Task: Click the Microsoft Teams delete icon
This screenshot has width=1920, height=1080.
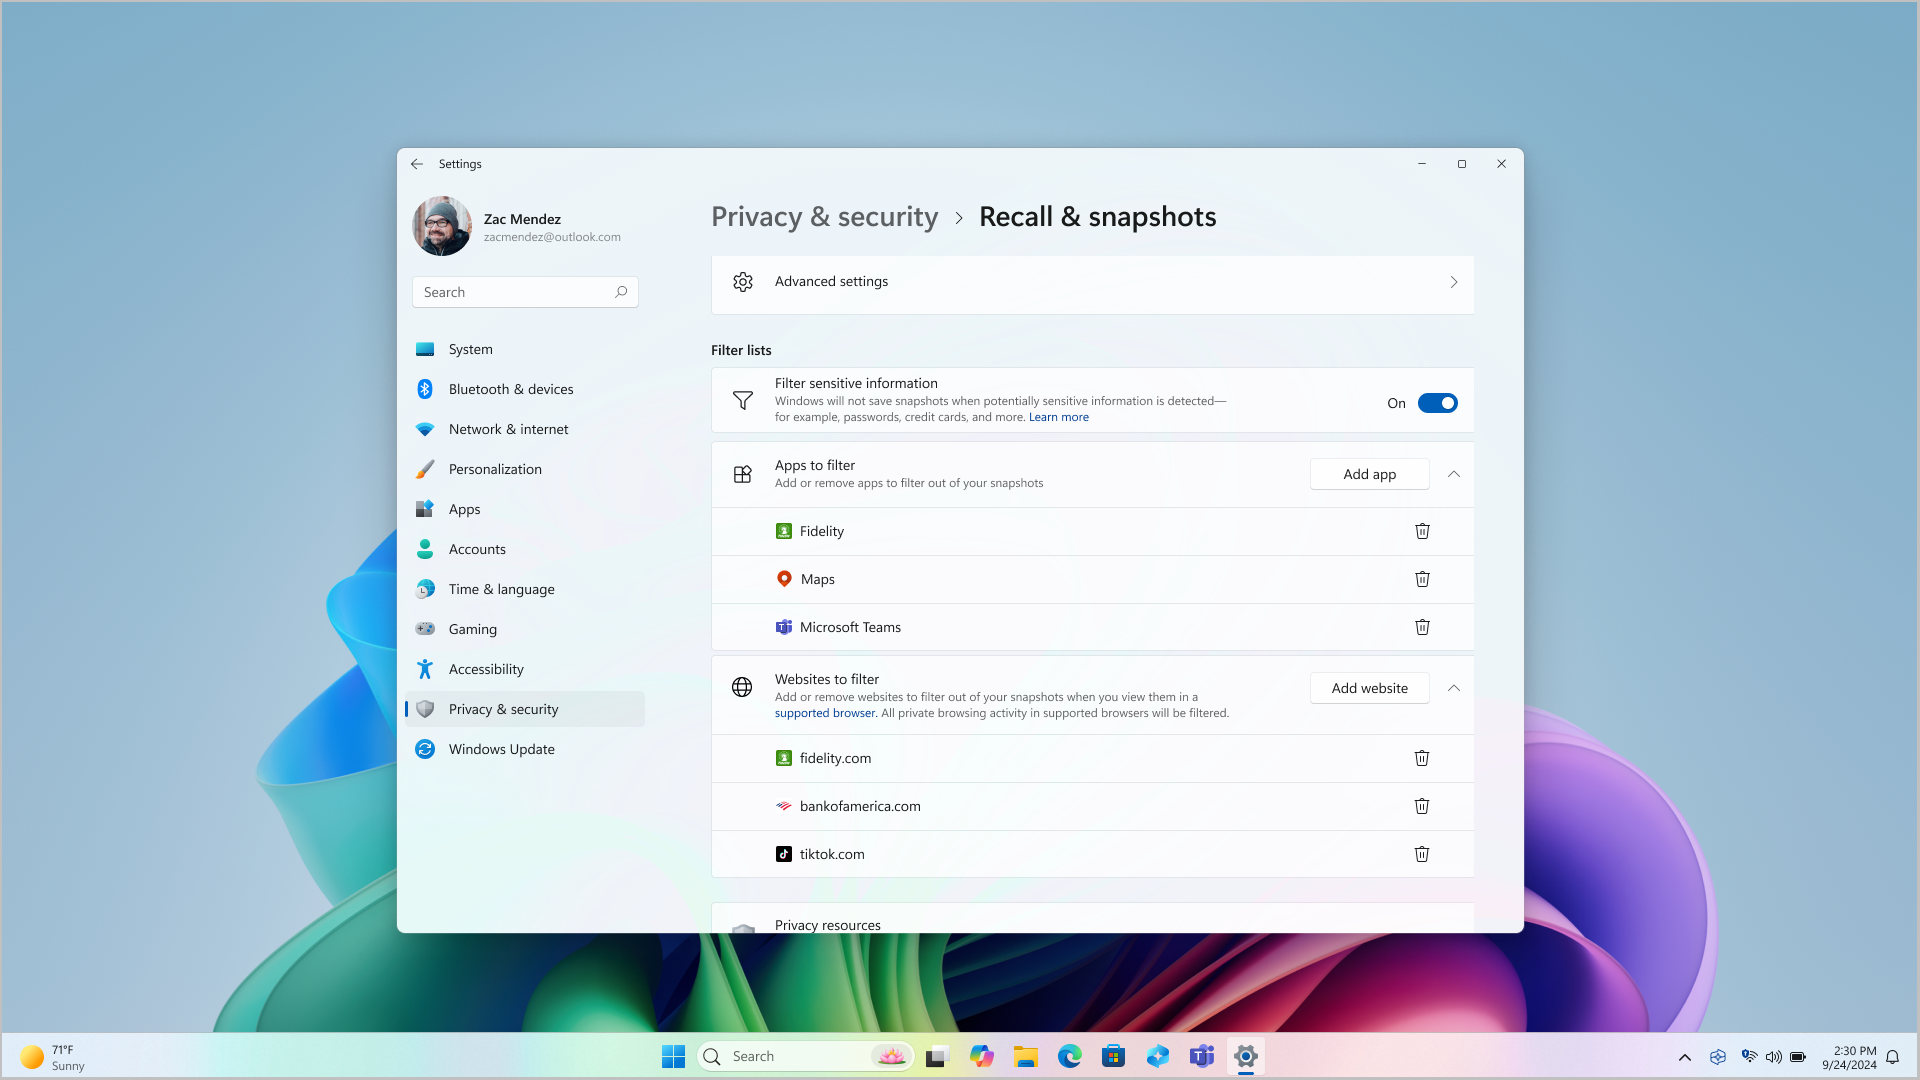Action: pos(1422,626)
